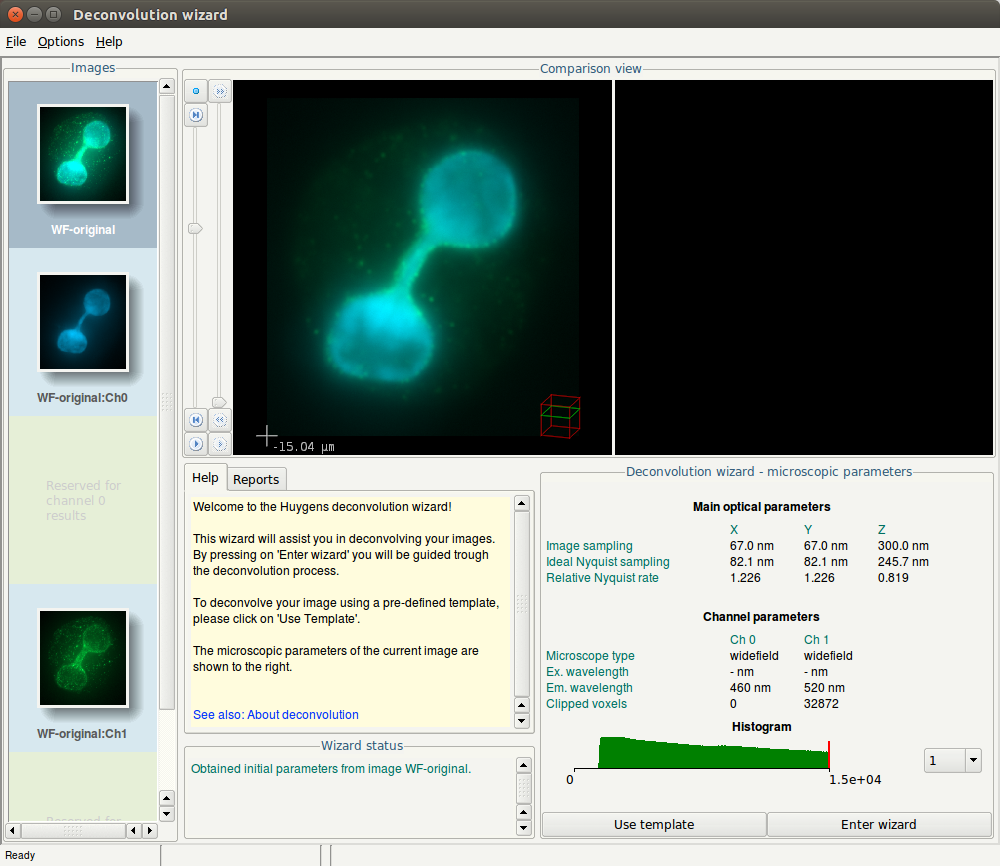Image resolution: width=1000 pixels, height=866 pixels.
Task: Click the Use template button
Action: pos(654,825)
